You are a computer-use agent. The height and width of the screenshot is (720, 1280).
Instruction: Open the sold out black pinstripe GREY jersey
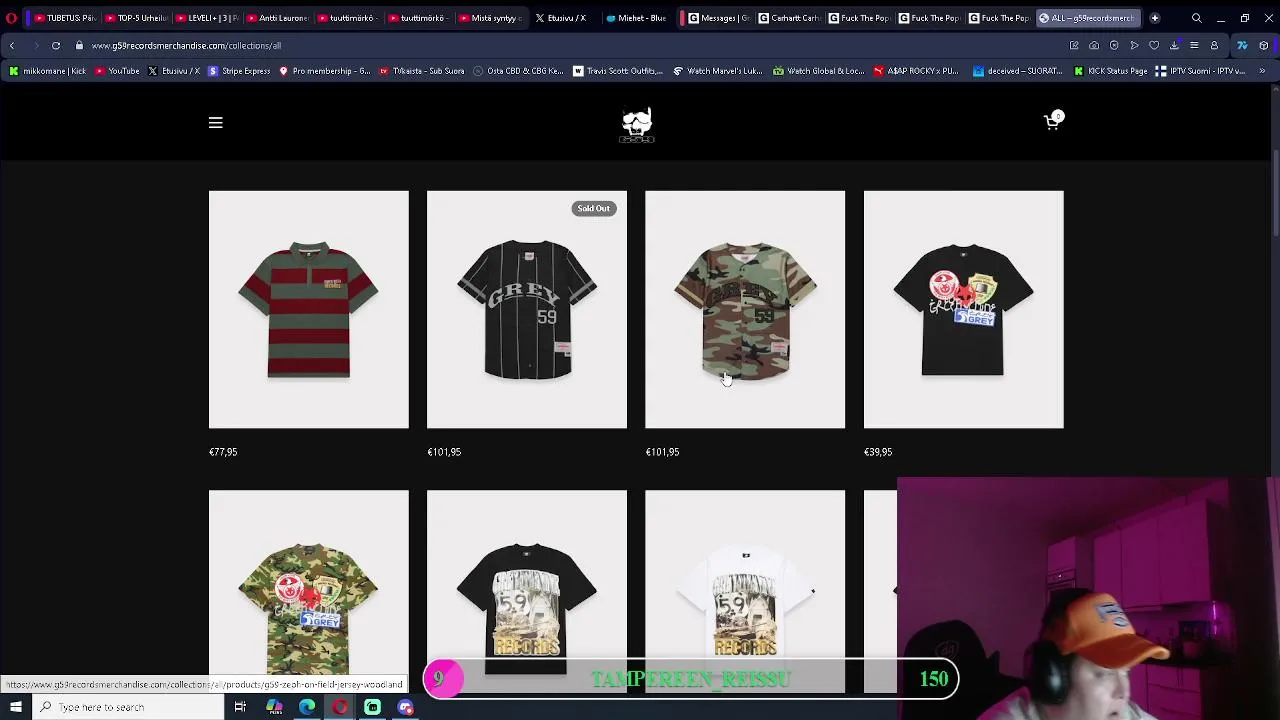coord(527,310)
